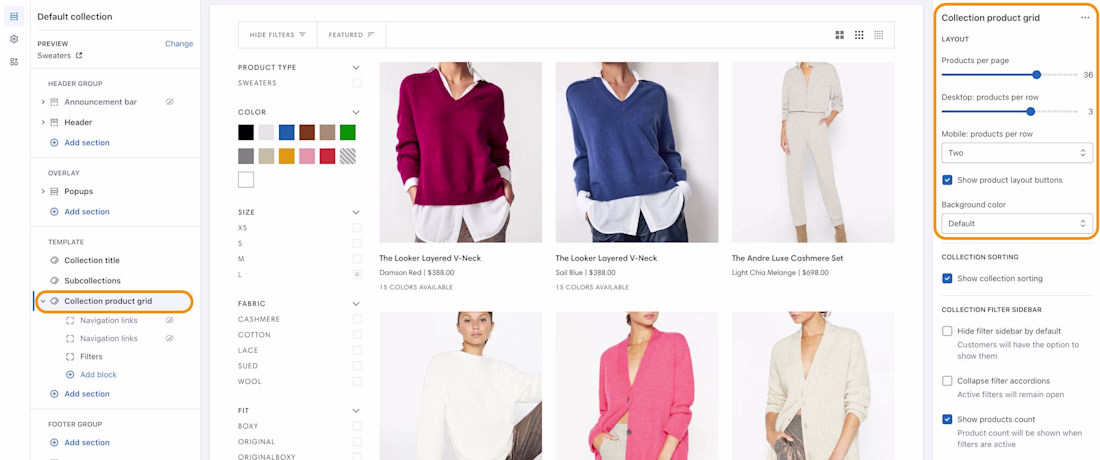Collapse the Size filter group
This screenshot has width=1100, height=460.
(x=356, y=212)
